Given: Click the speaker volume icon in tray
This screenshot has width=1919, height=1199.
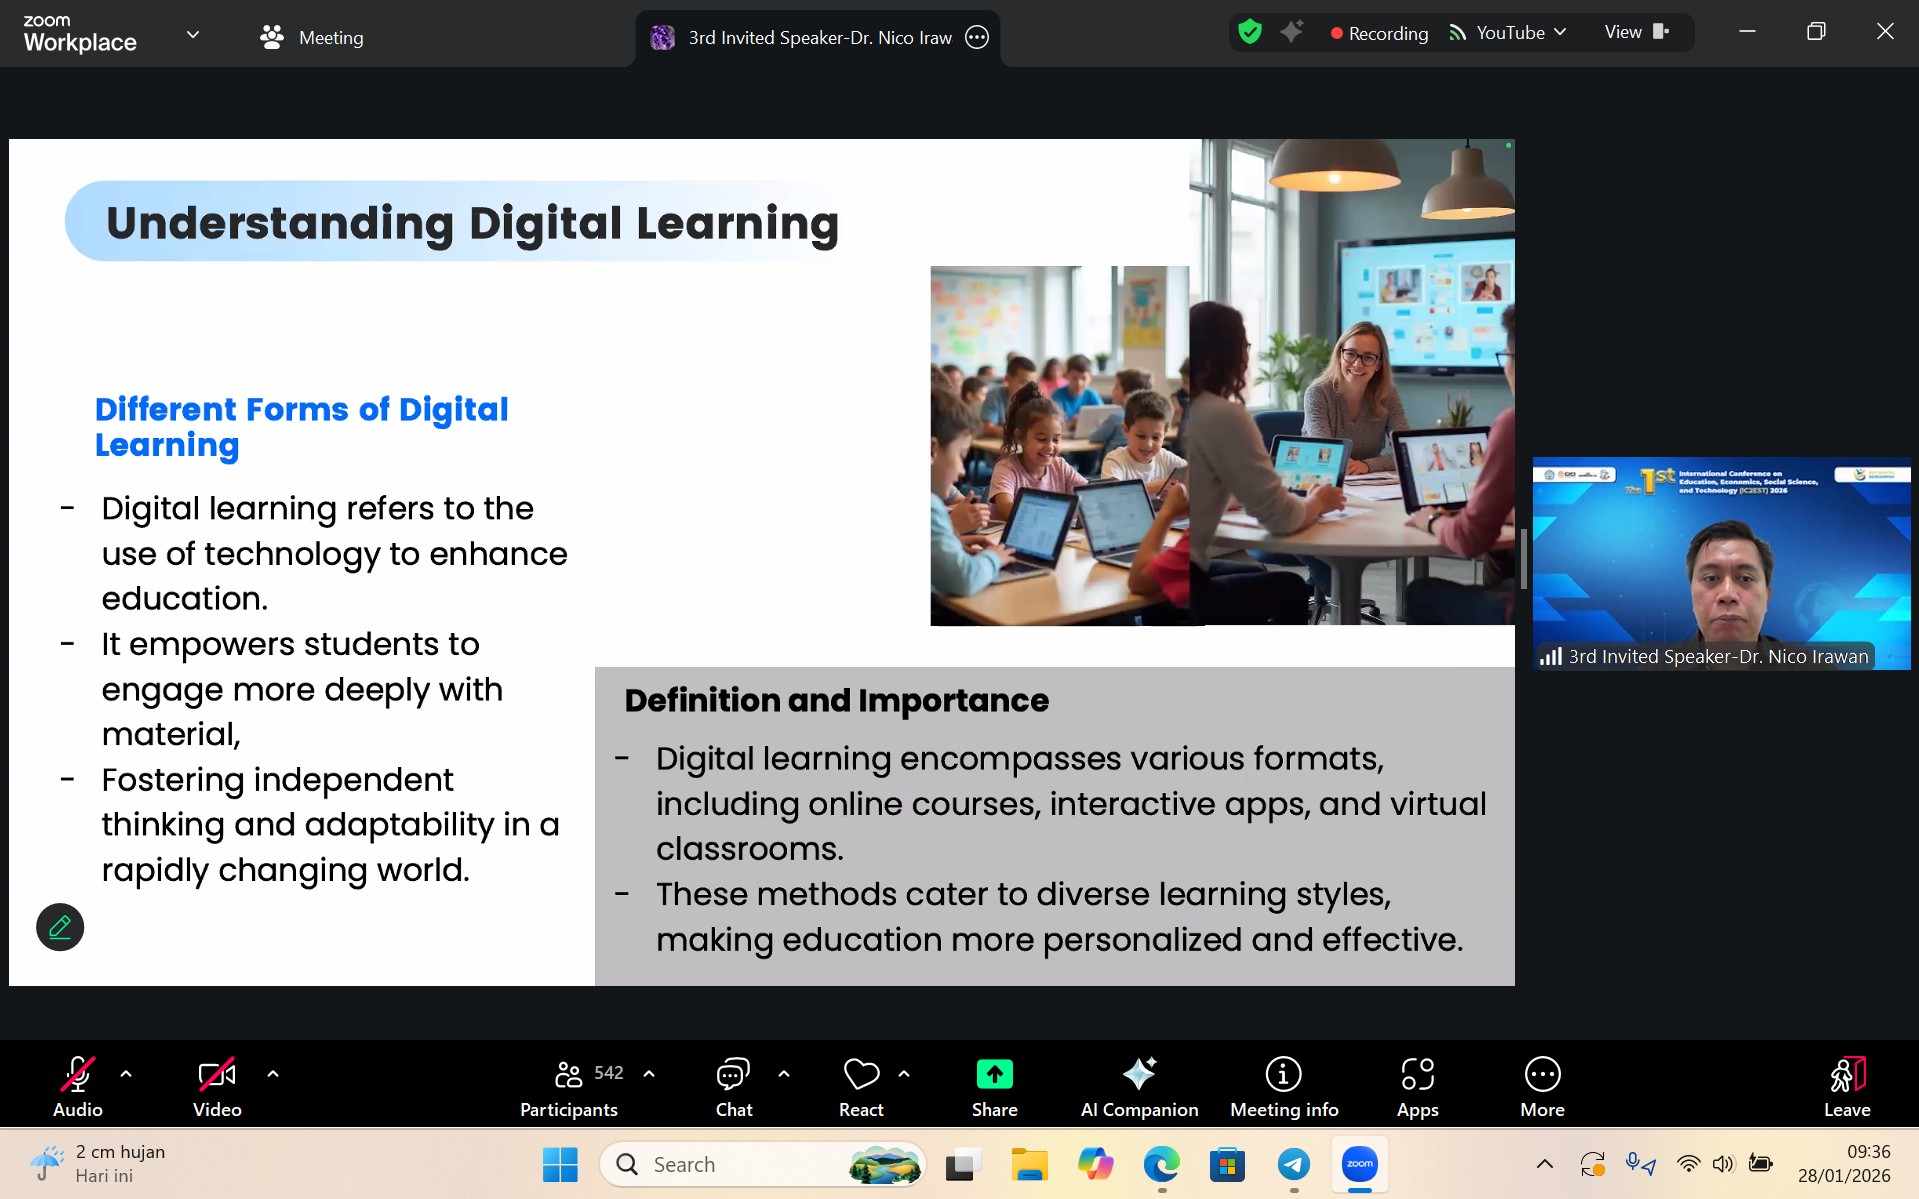Looking at the screenshot, I should point(1723,1164).
